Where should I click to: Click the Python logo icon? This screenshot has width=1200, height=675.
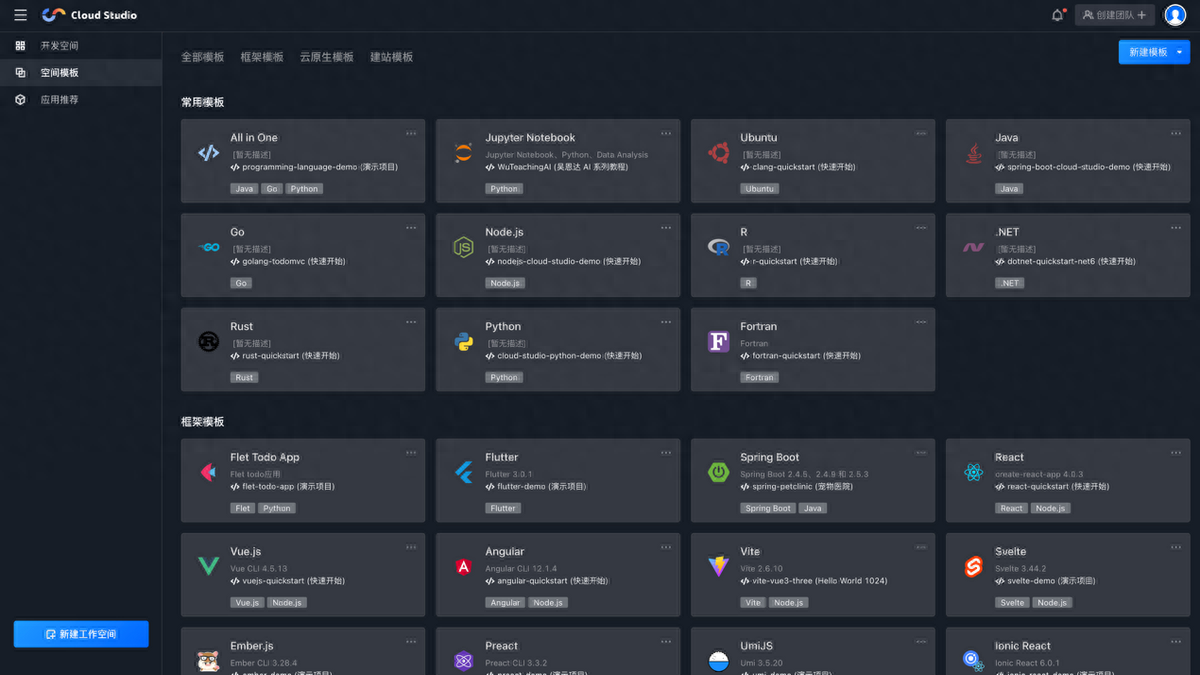click(x=463, y=341)
